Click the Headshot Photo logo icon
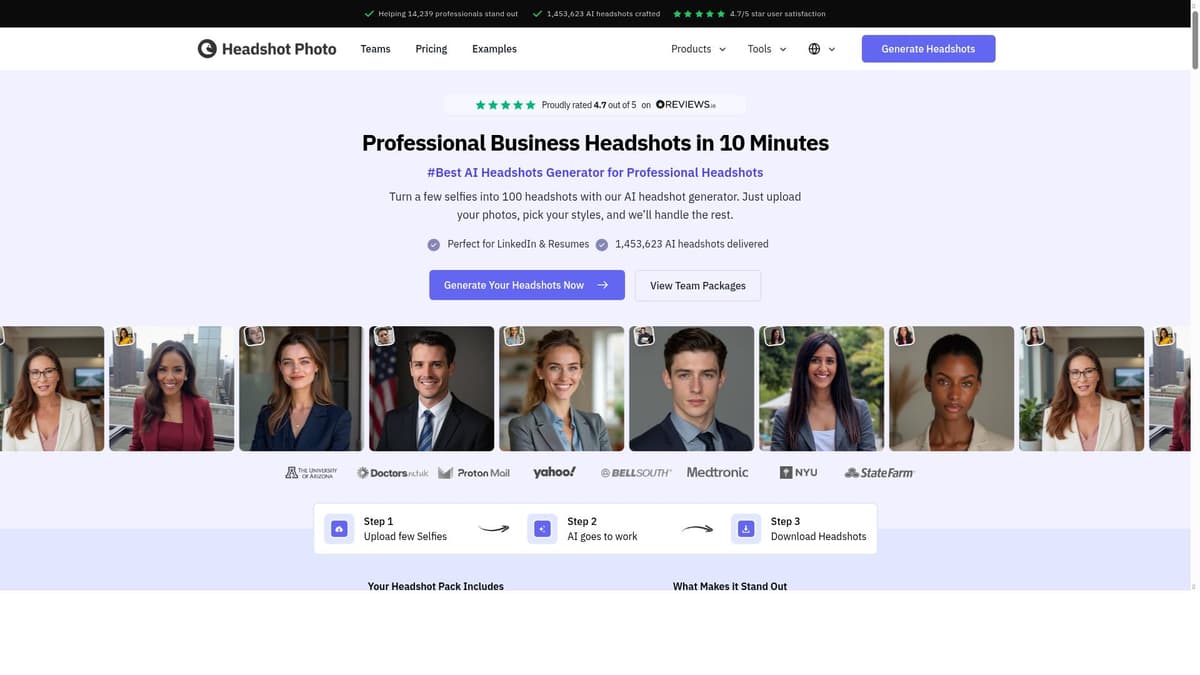This screenshot has width=1200, height=675. click(207, 49)
